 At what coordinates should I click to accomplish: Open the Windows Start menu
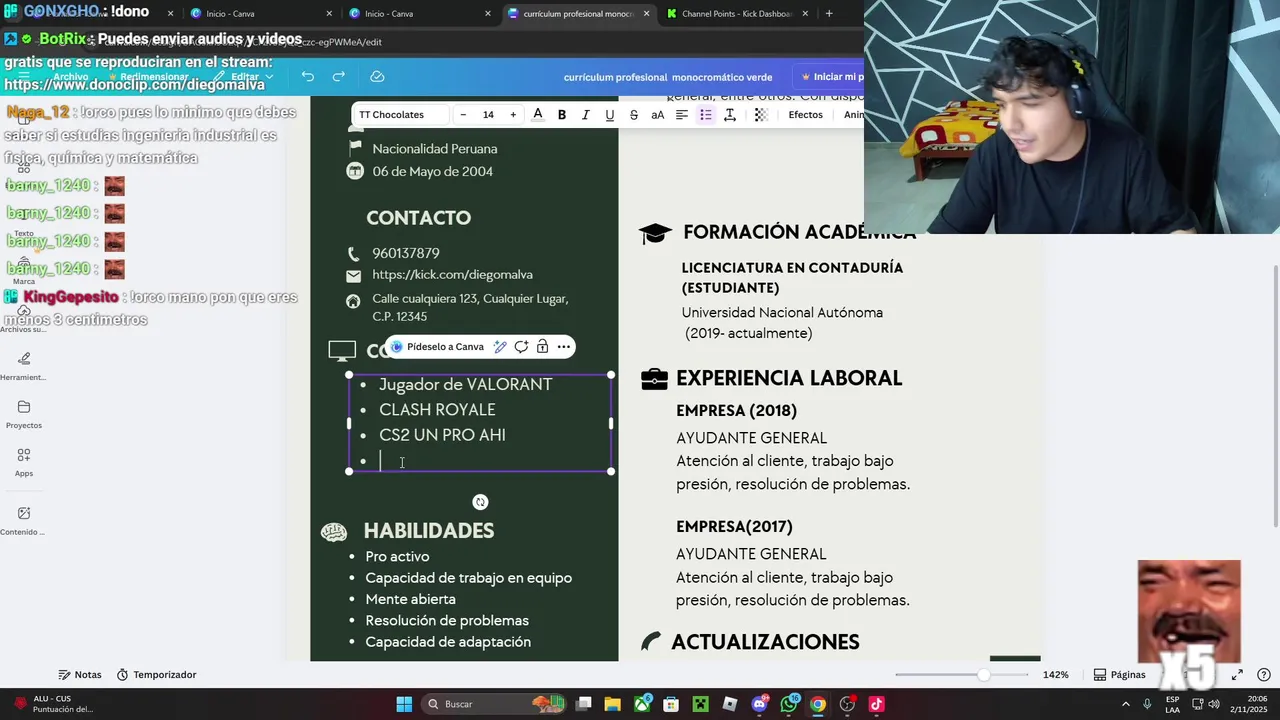pyautogui.click(x=404, y=704)
